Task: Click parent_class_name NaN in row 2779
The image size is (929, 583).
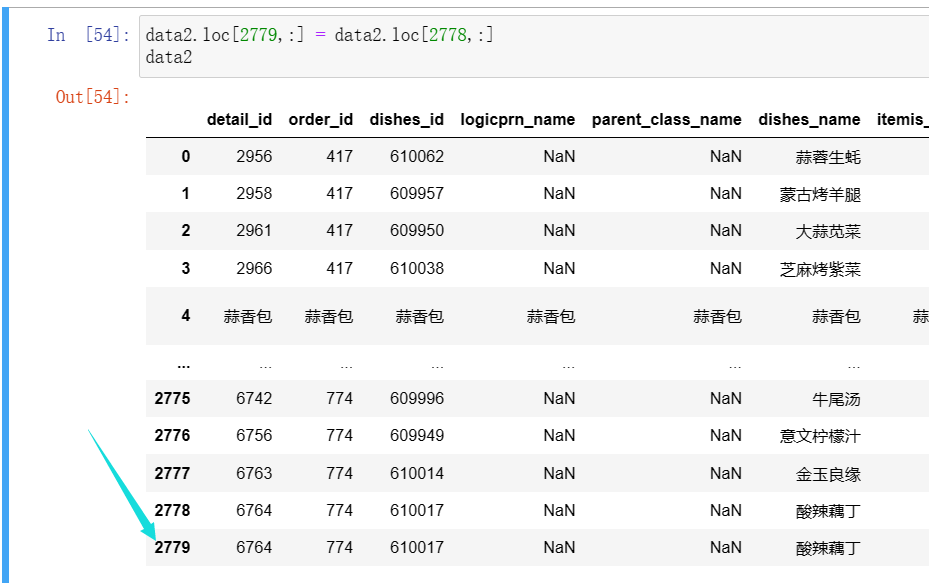Action: [x=726, y=547]
